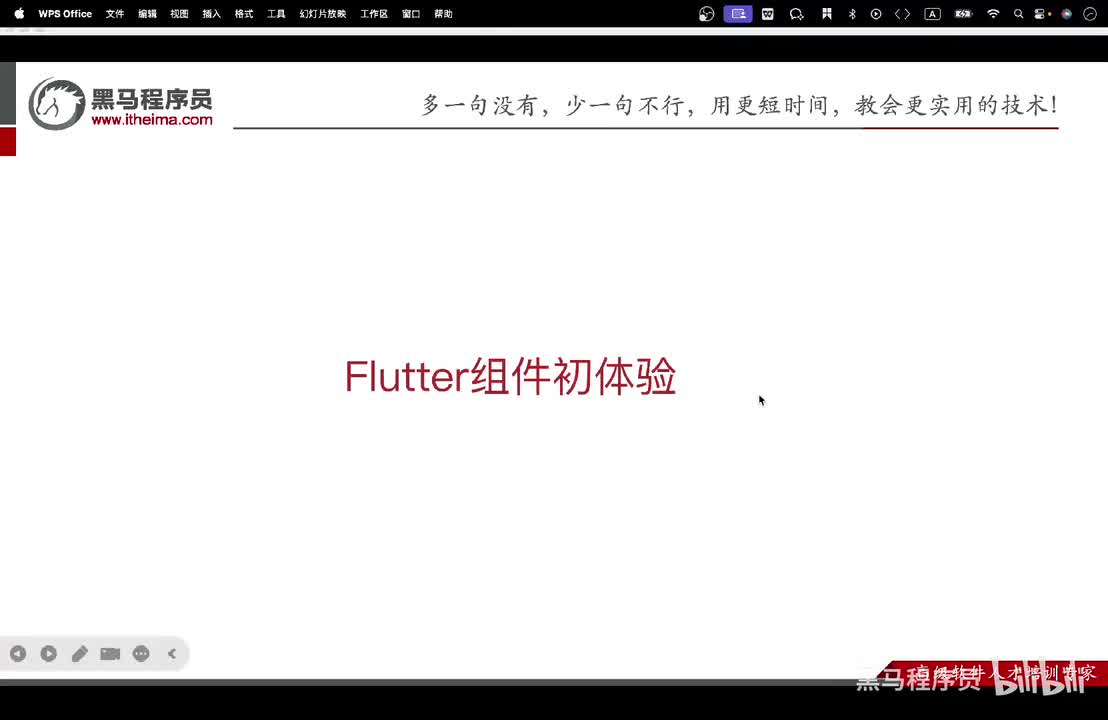Open the Bluetooth status menu
This screenshot has height=720, width=1108.
tap(852, 13)
